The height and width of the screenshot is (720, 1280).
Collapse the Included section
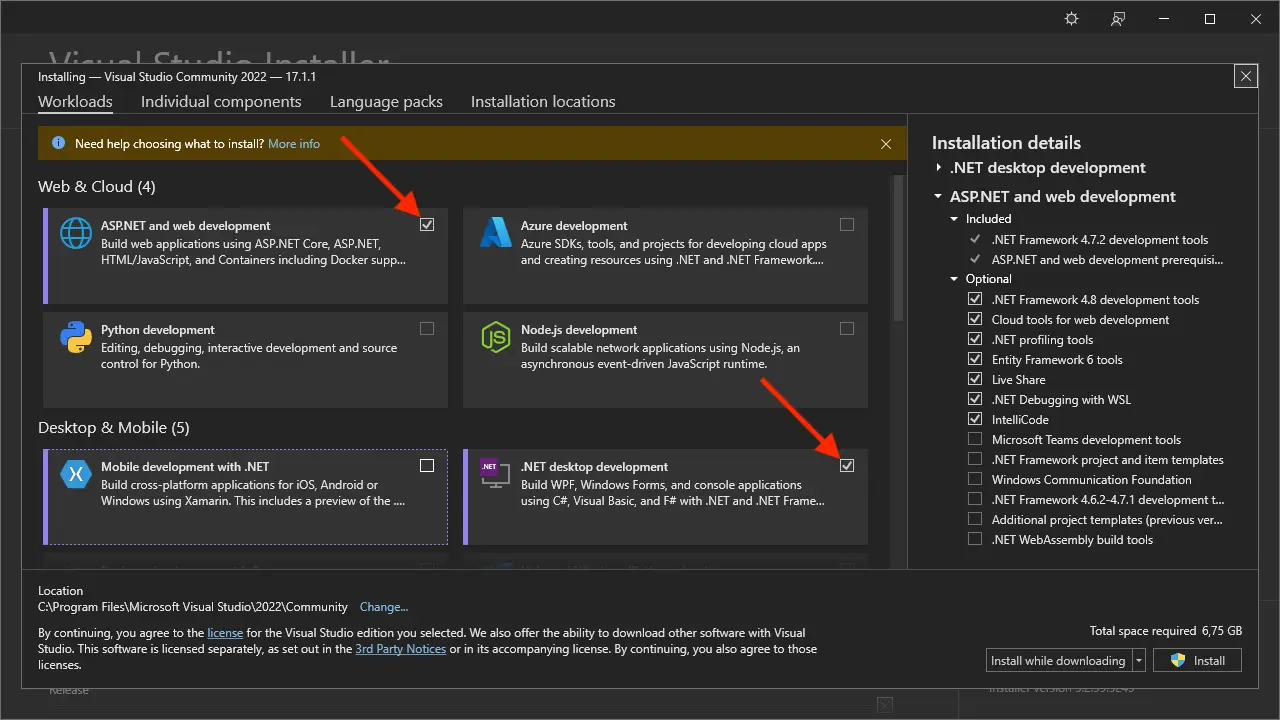click(x=955, y=219)
